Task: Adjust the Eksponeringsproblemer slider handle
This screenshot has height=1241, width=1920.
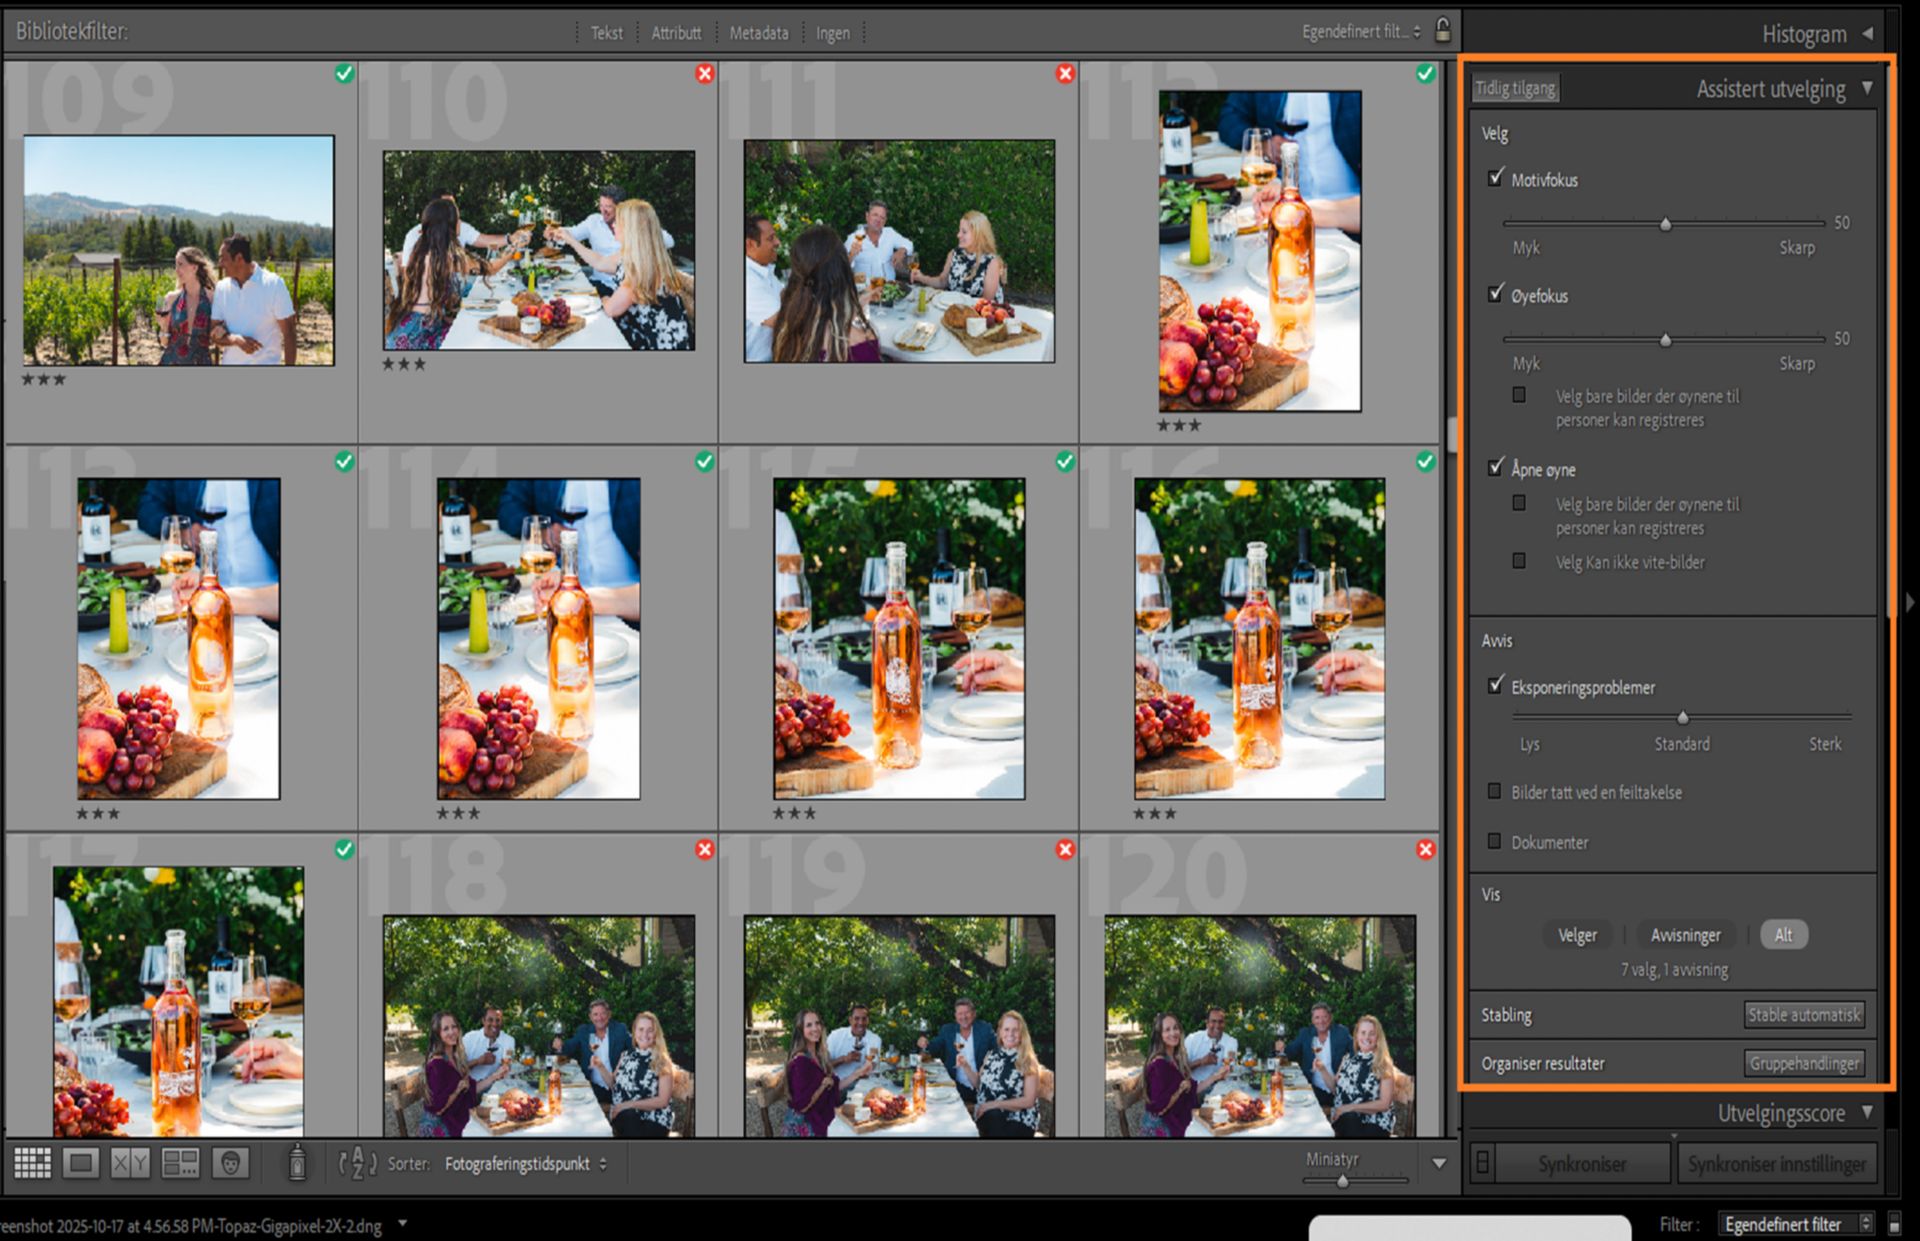Action: (x=1683, y=717)
